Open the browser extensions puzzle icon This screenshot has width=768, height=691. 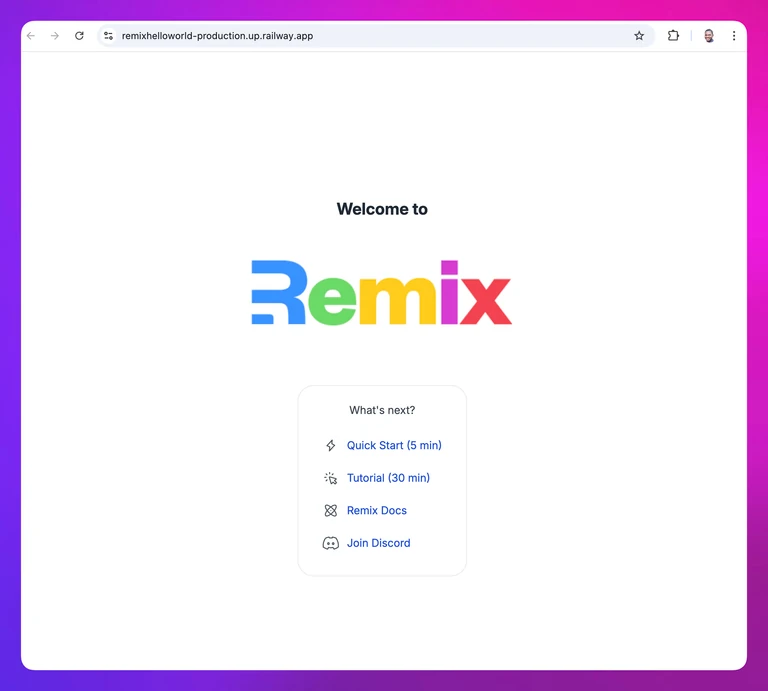click(x=673, y=36)
